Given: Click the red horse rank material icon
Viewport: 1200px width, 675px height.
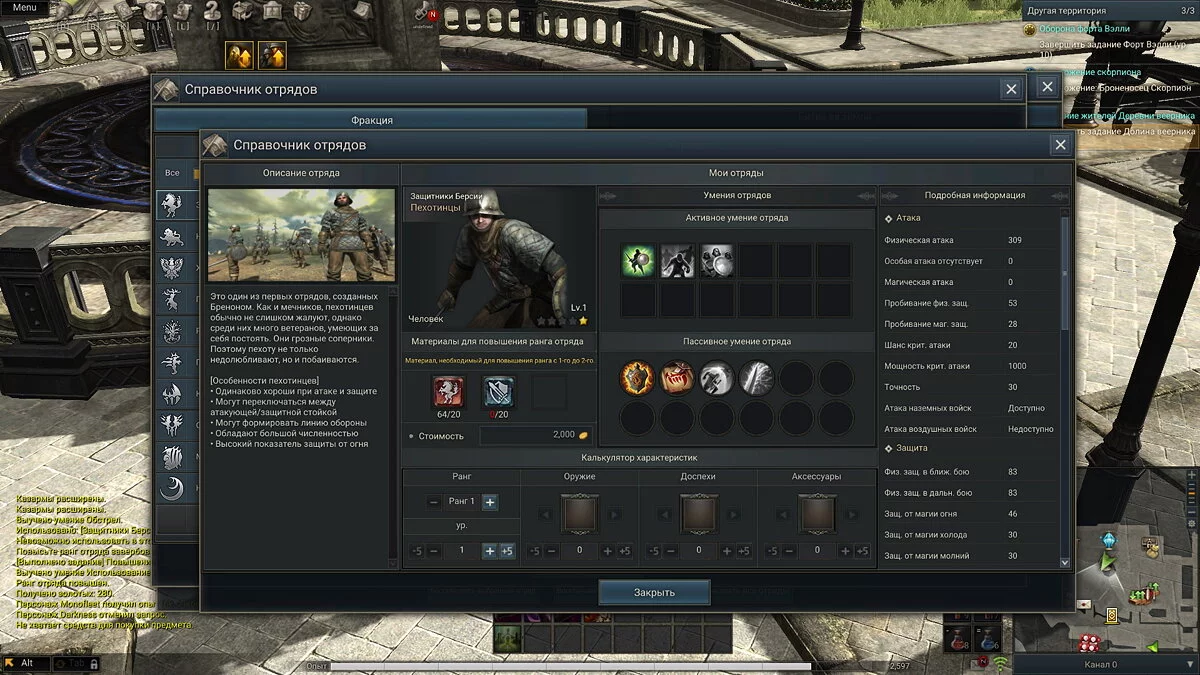Looking at the screenshot, I should (448, 391).
